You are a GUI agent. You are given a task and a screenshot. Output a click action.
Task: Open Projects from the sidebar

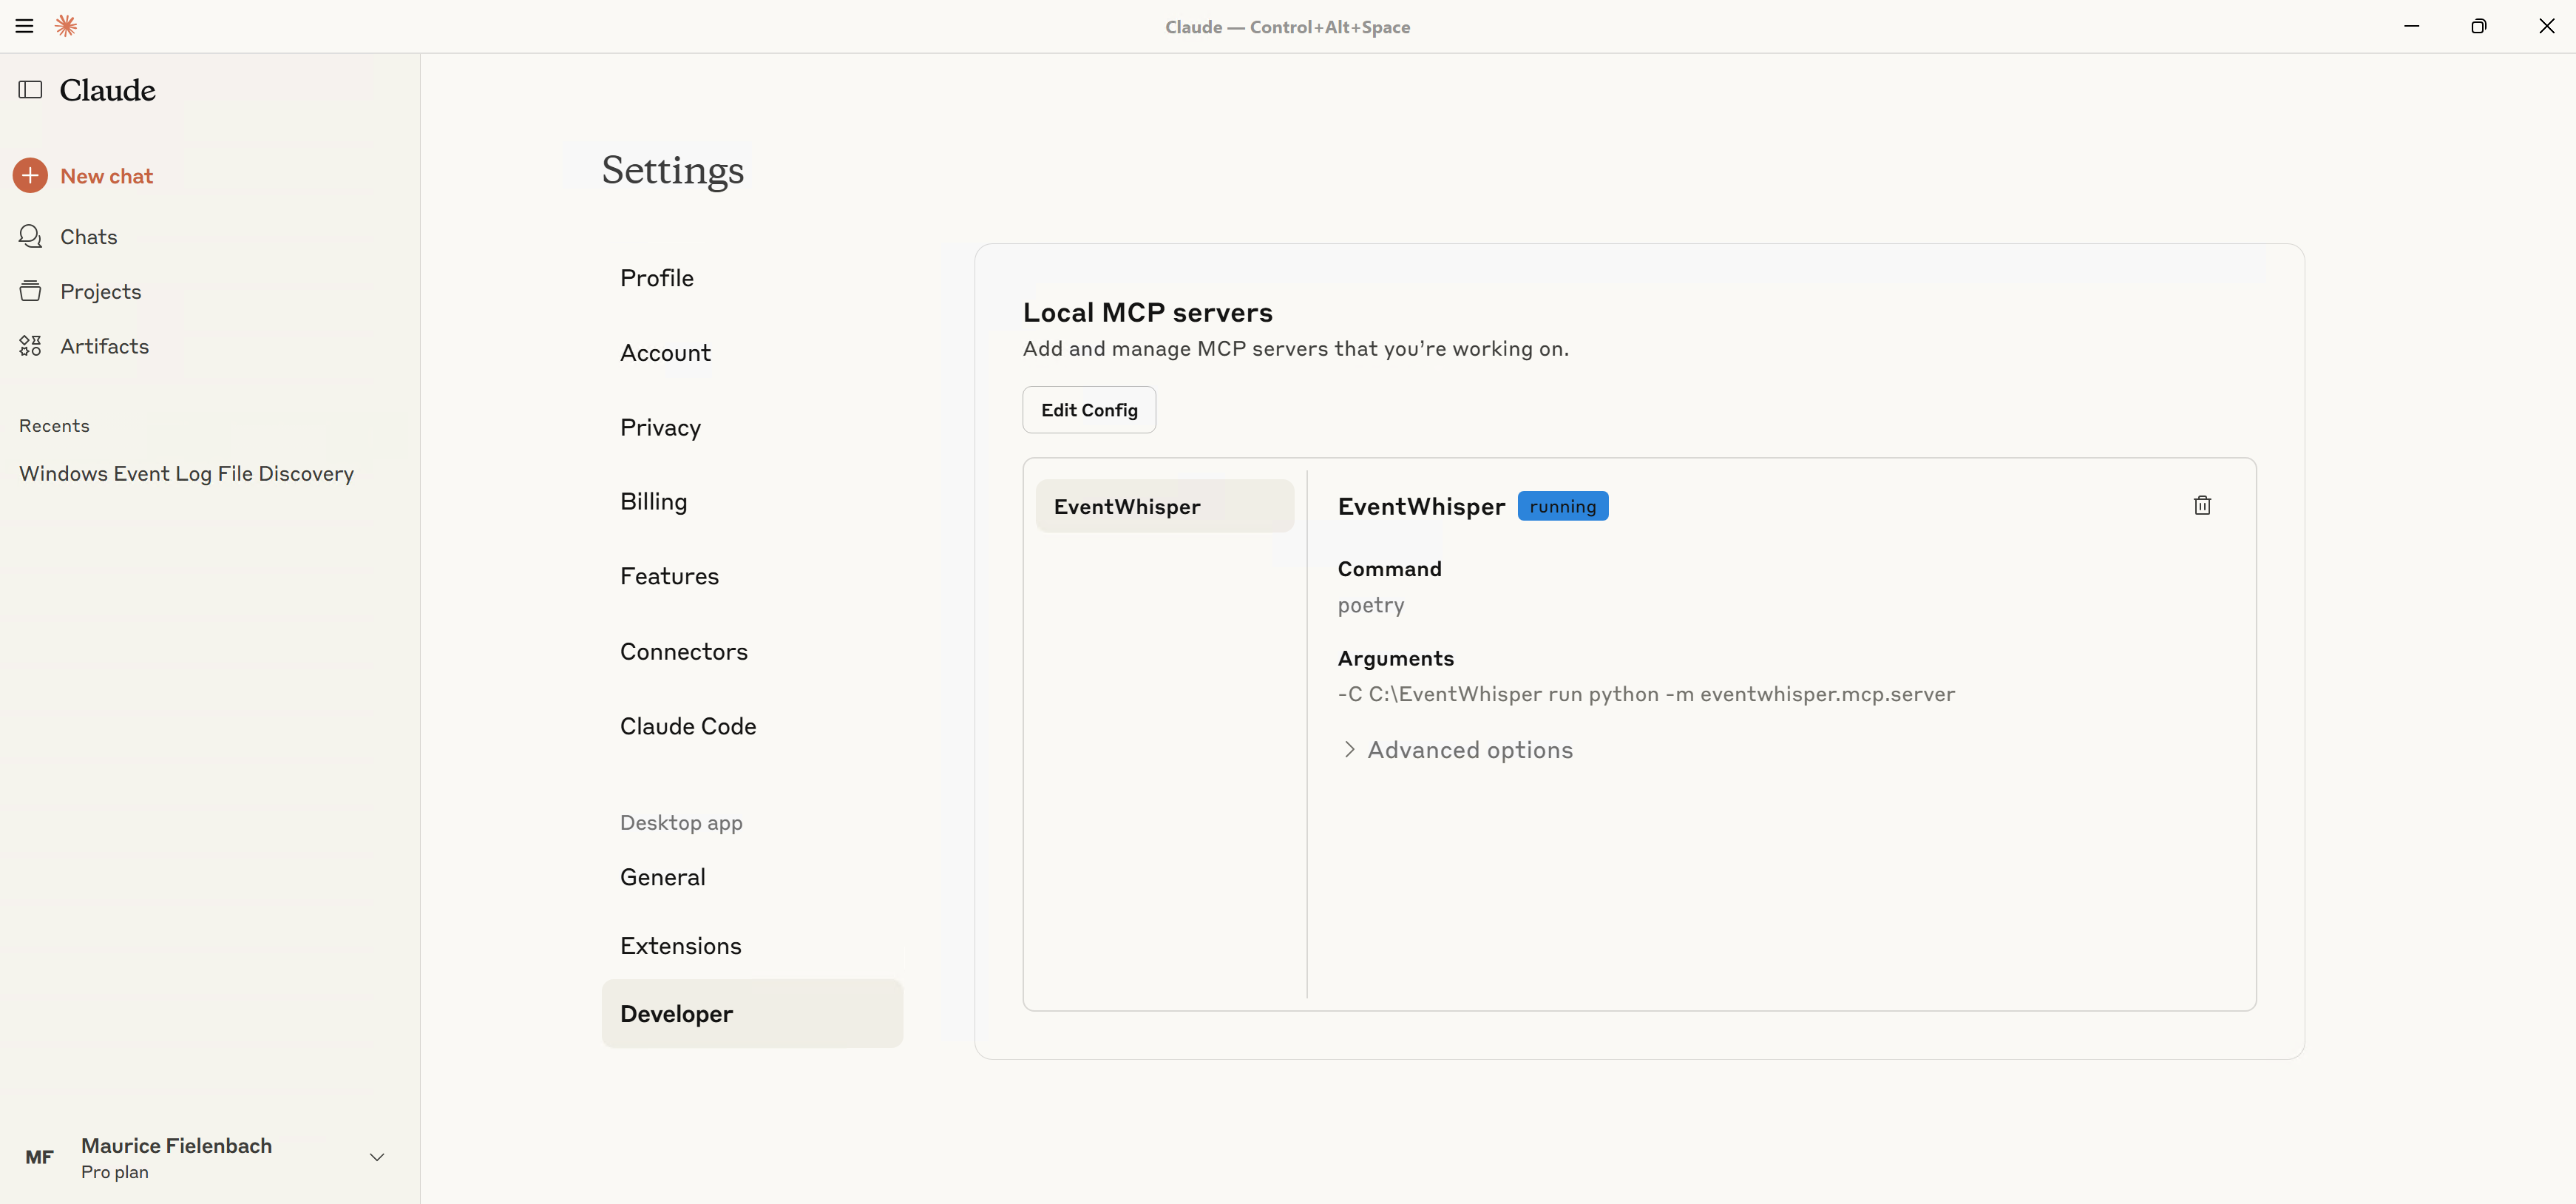pos(100,291)
